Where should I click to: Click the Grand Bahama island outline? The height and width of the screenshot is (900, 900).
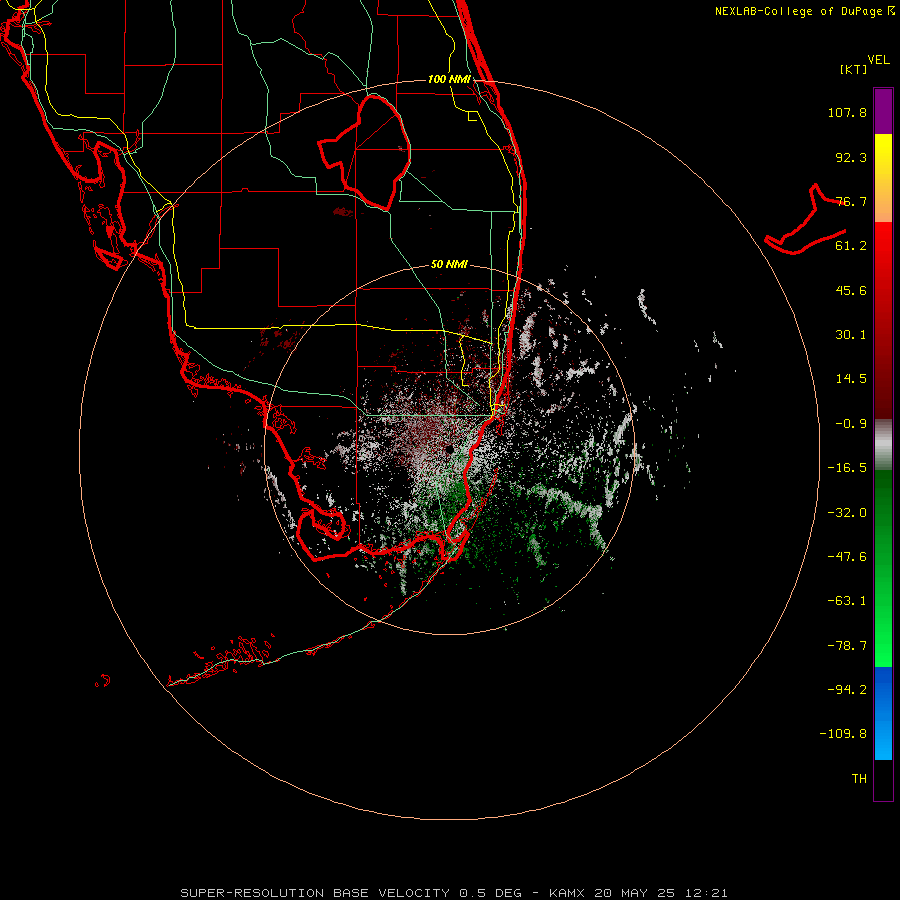806,220
